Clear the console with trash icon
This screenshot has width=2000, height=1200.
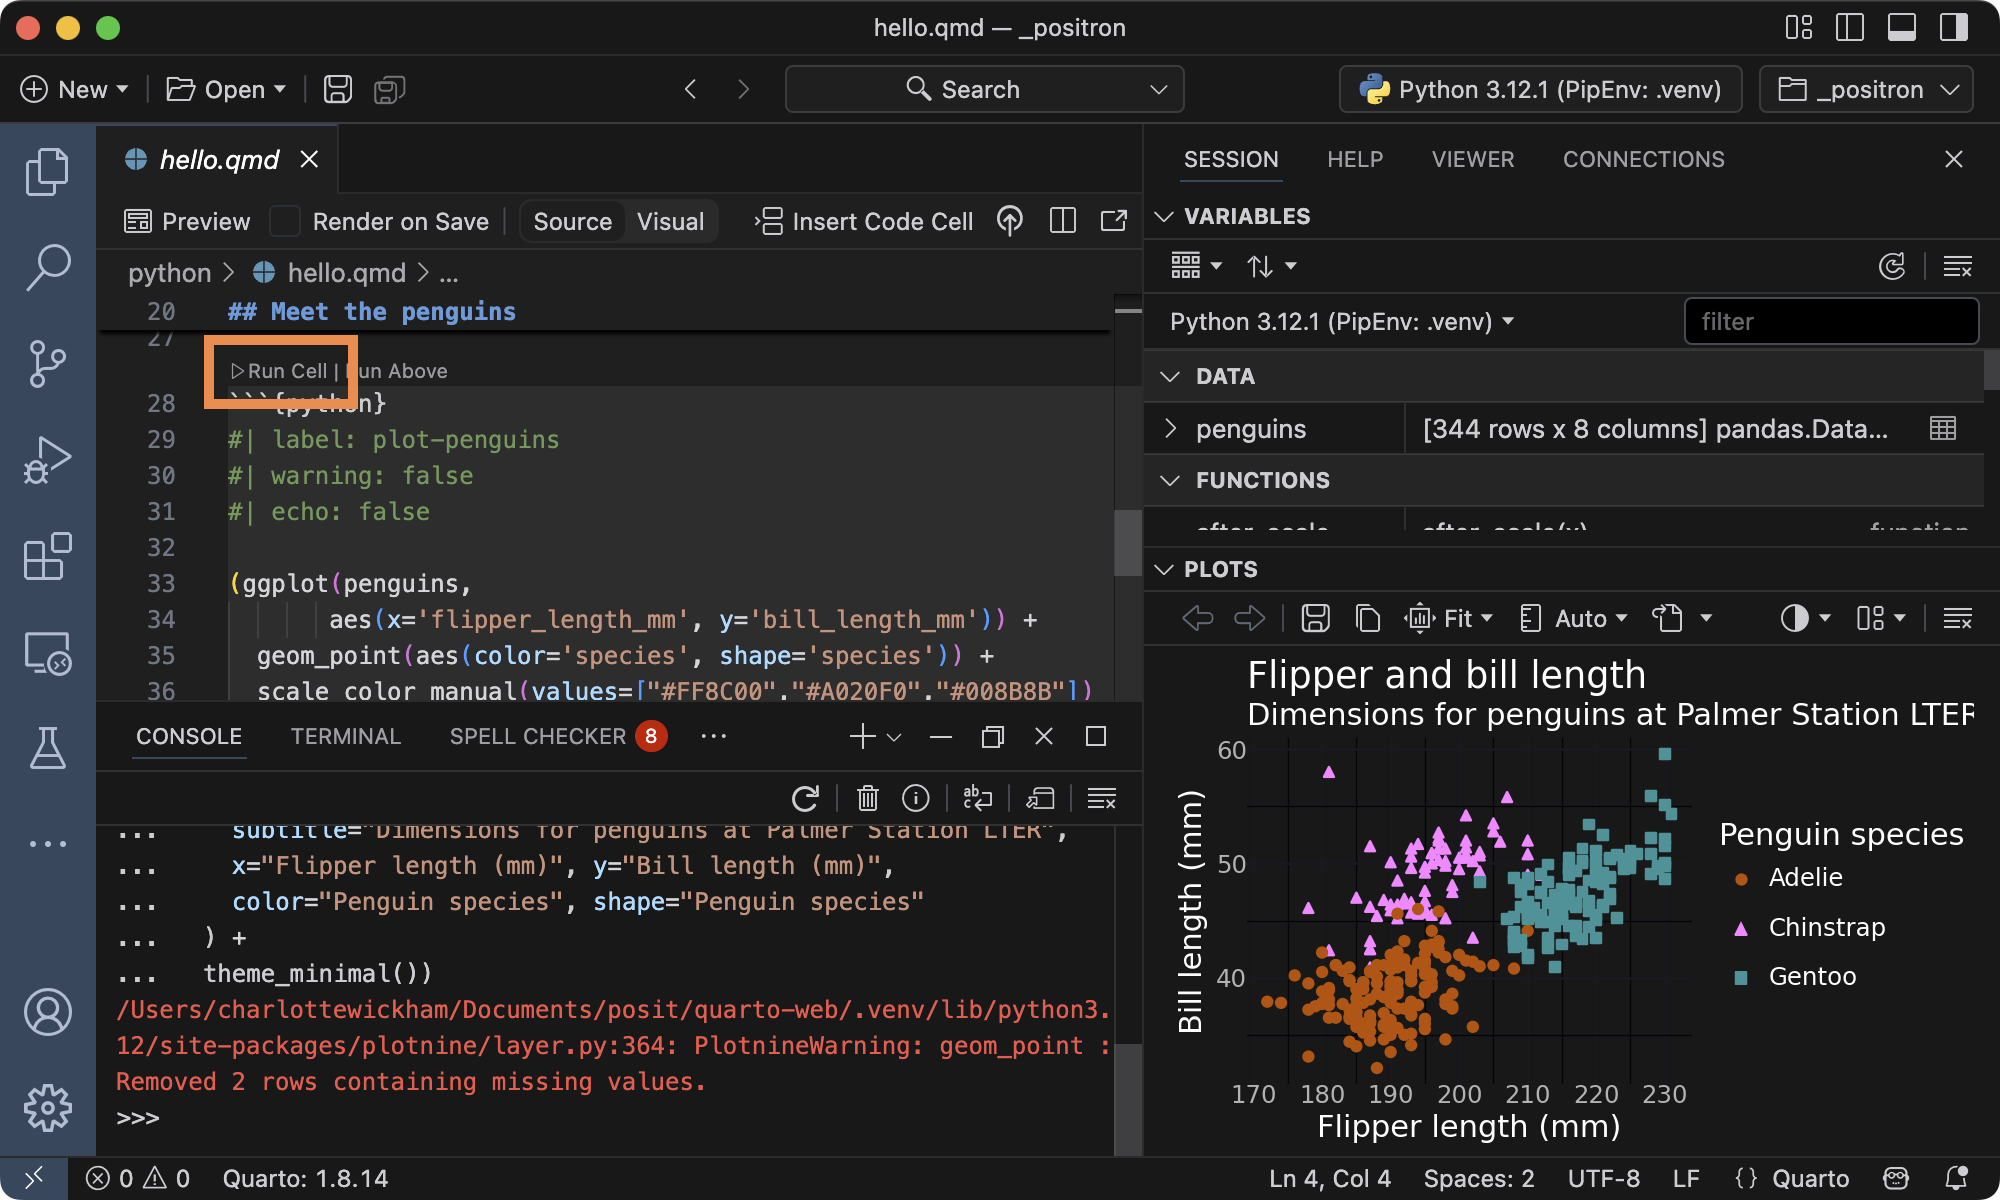[867, 798]
